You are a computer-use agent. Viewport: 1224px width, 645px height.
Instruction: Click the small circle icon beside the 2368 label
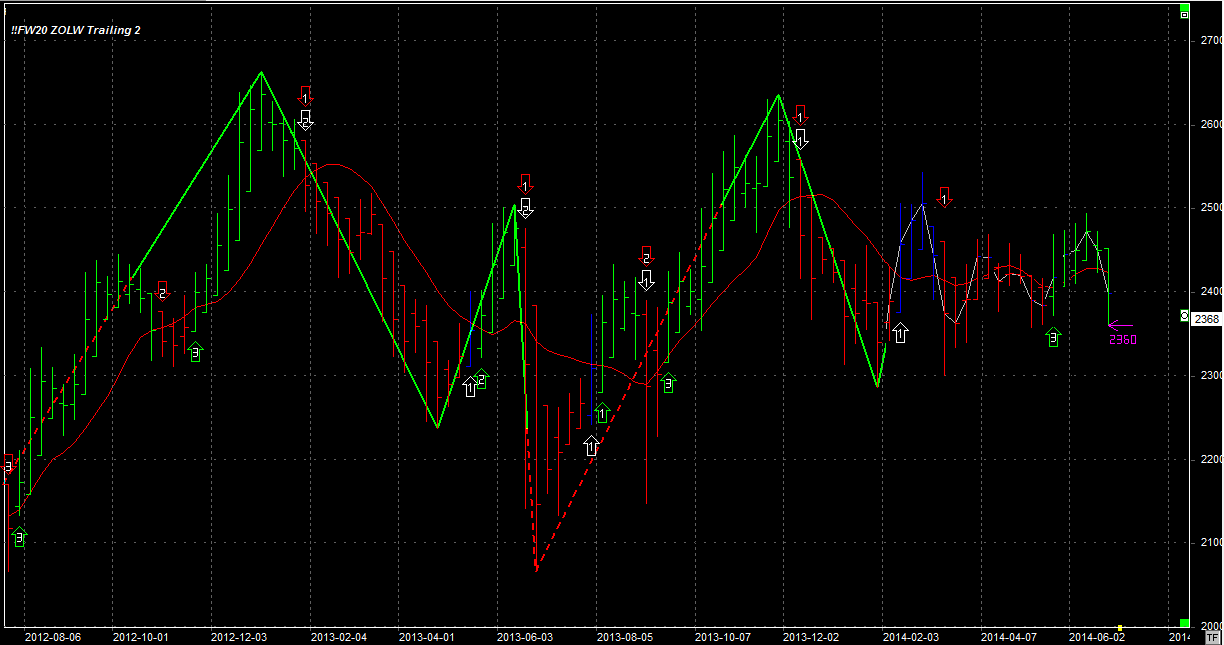pyautogui.click(x=1185, y=316)
